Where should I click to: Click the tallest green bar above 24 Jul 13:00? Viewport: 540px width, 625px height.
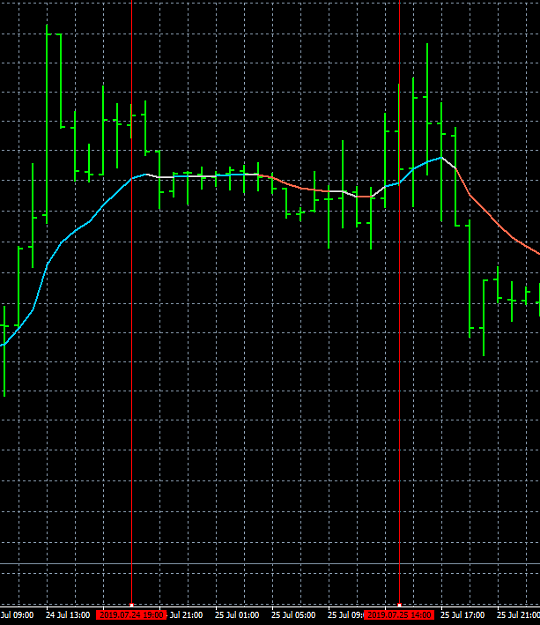47,124
